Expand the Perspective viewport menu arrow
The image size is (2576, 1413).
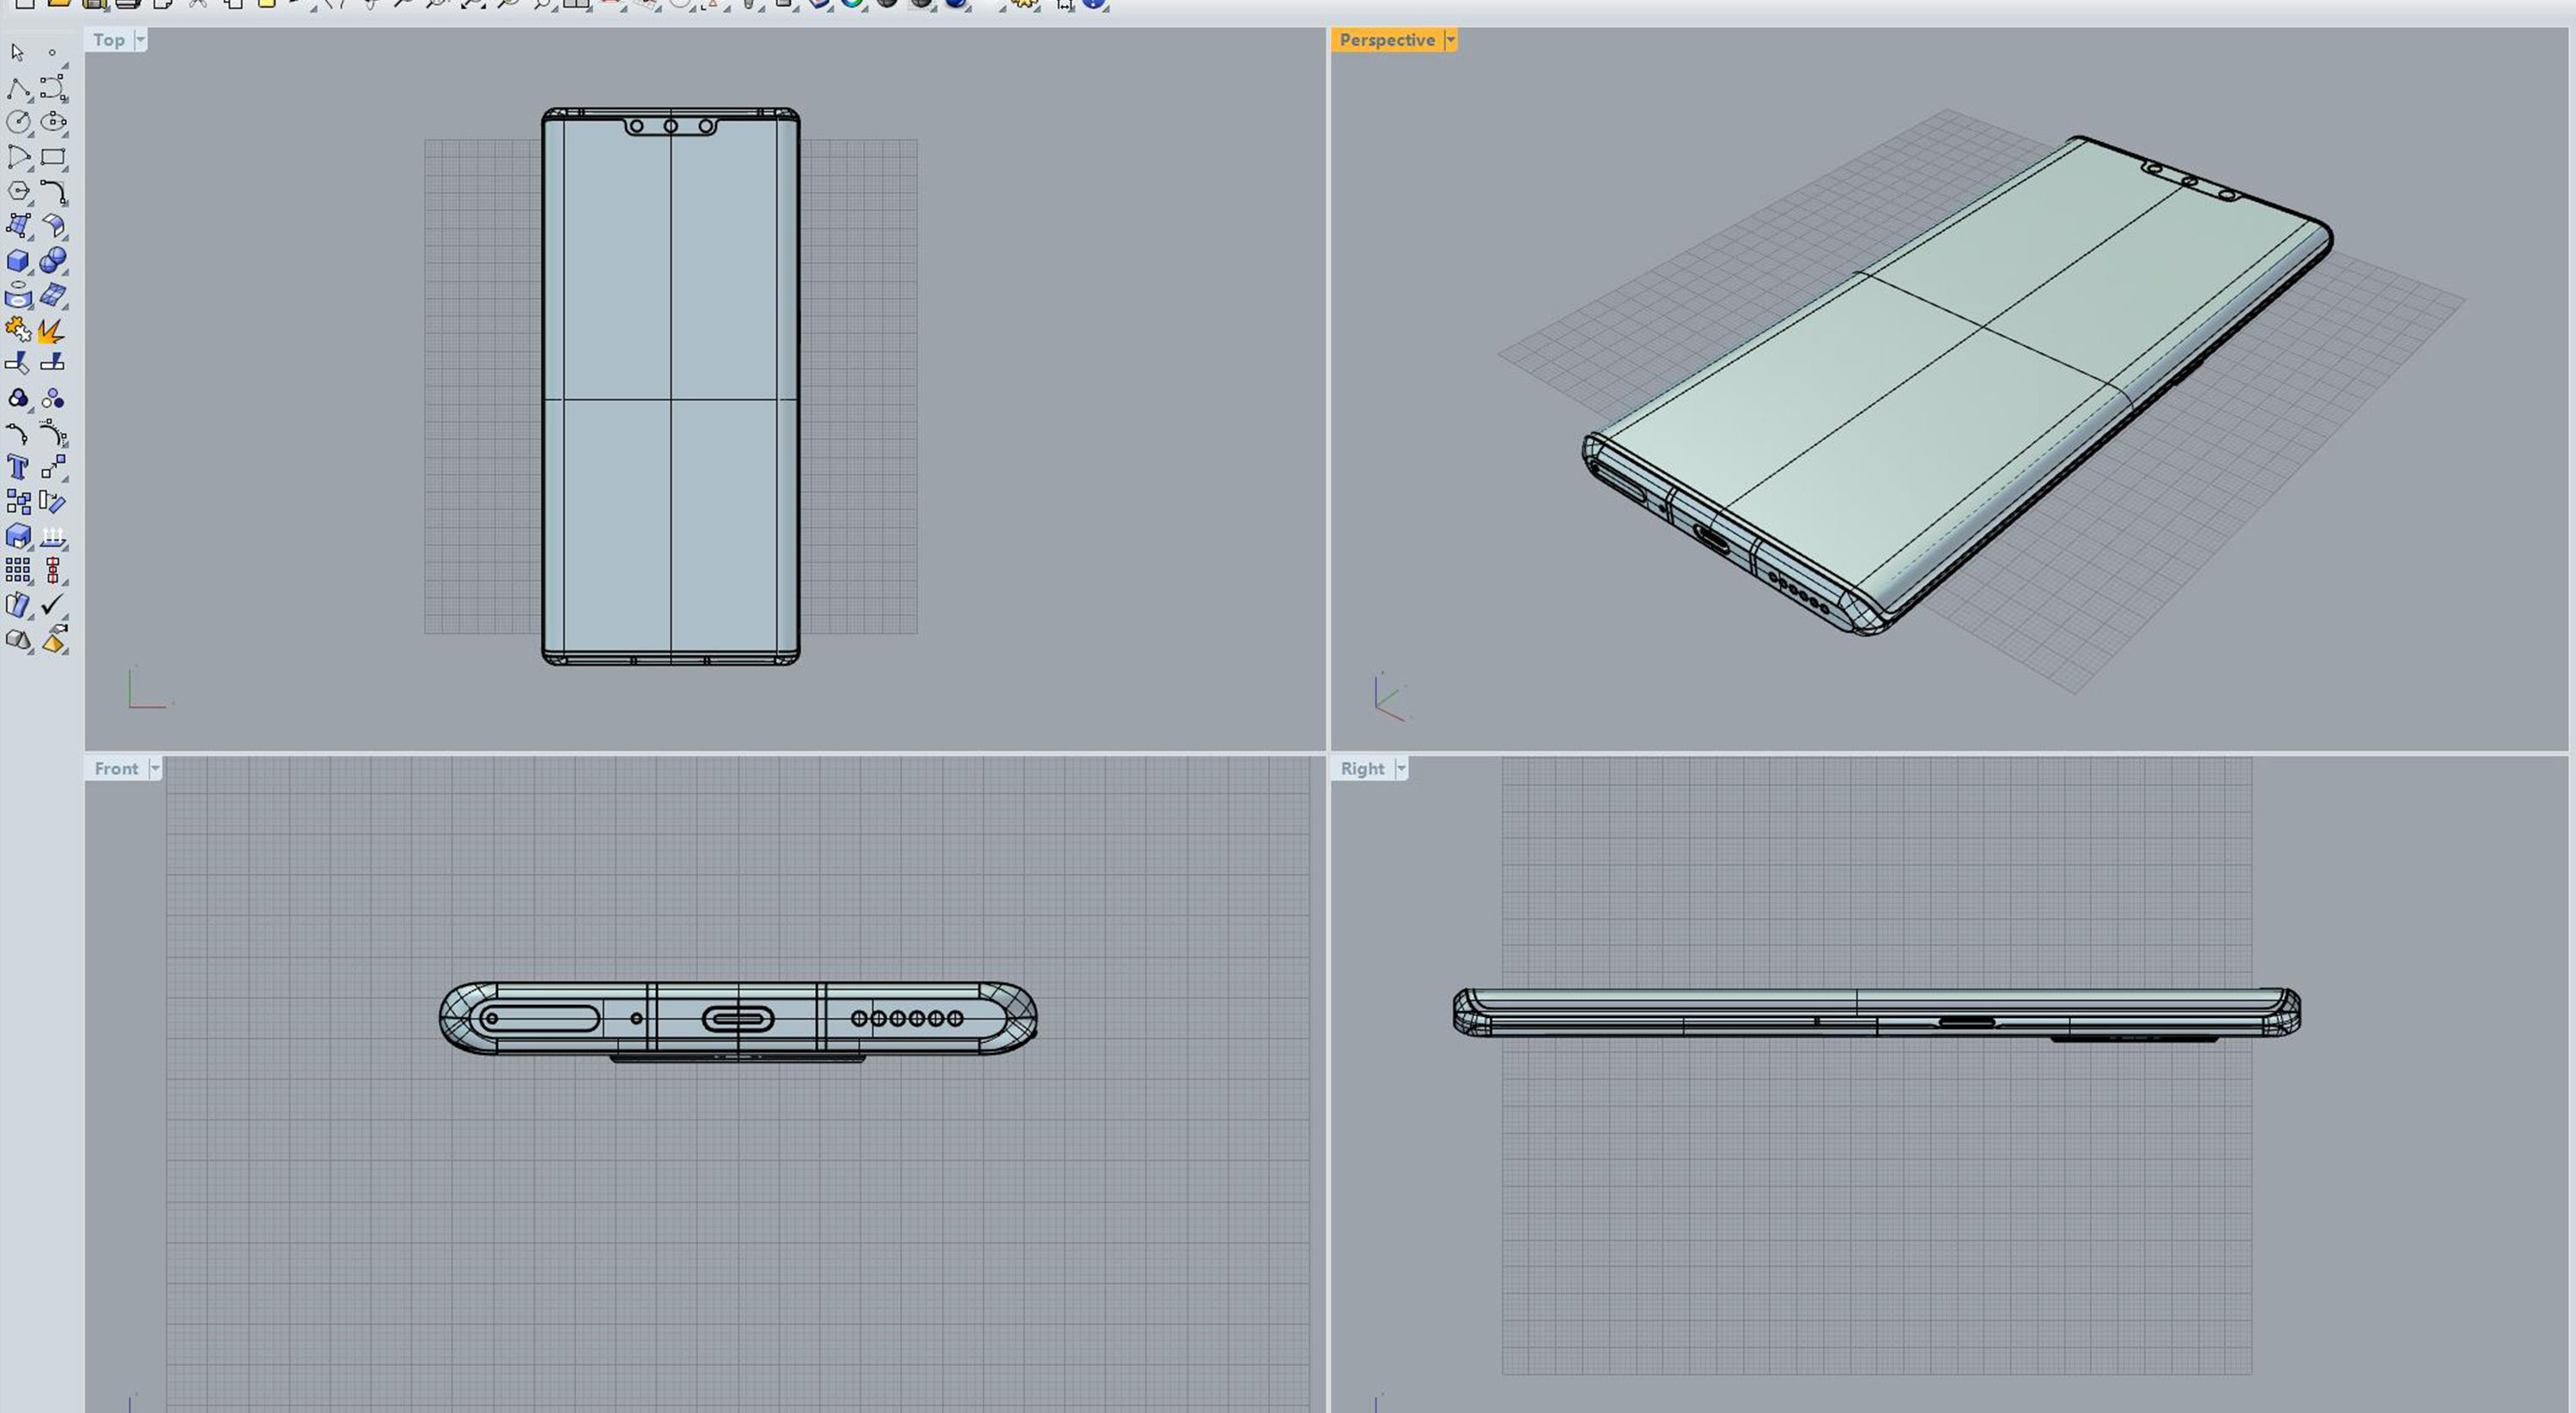(x=1450, y=40)
